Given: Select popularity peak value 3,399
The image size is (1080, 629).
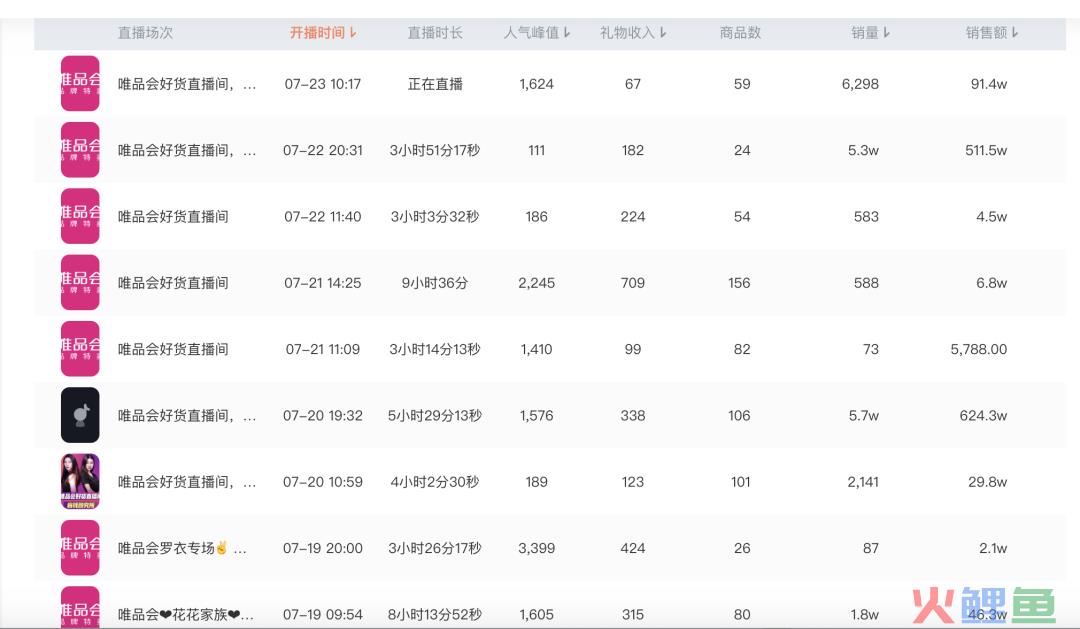Looking at the screenshot, I should [537, 548].
